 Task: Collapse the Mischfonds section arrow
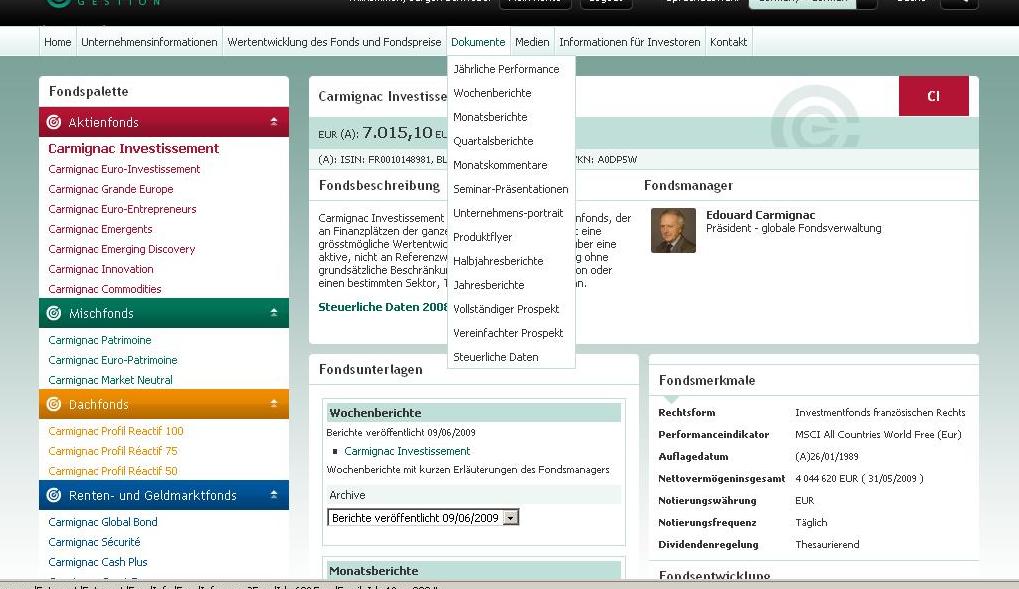274,313
